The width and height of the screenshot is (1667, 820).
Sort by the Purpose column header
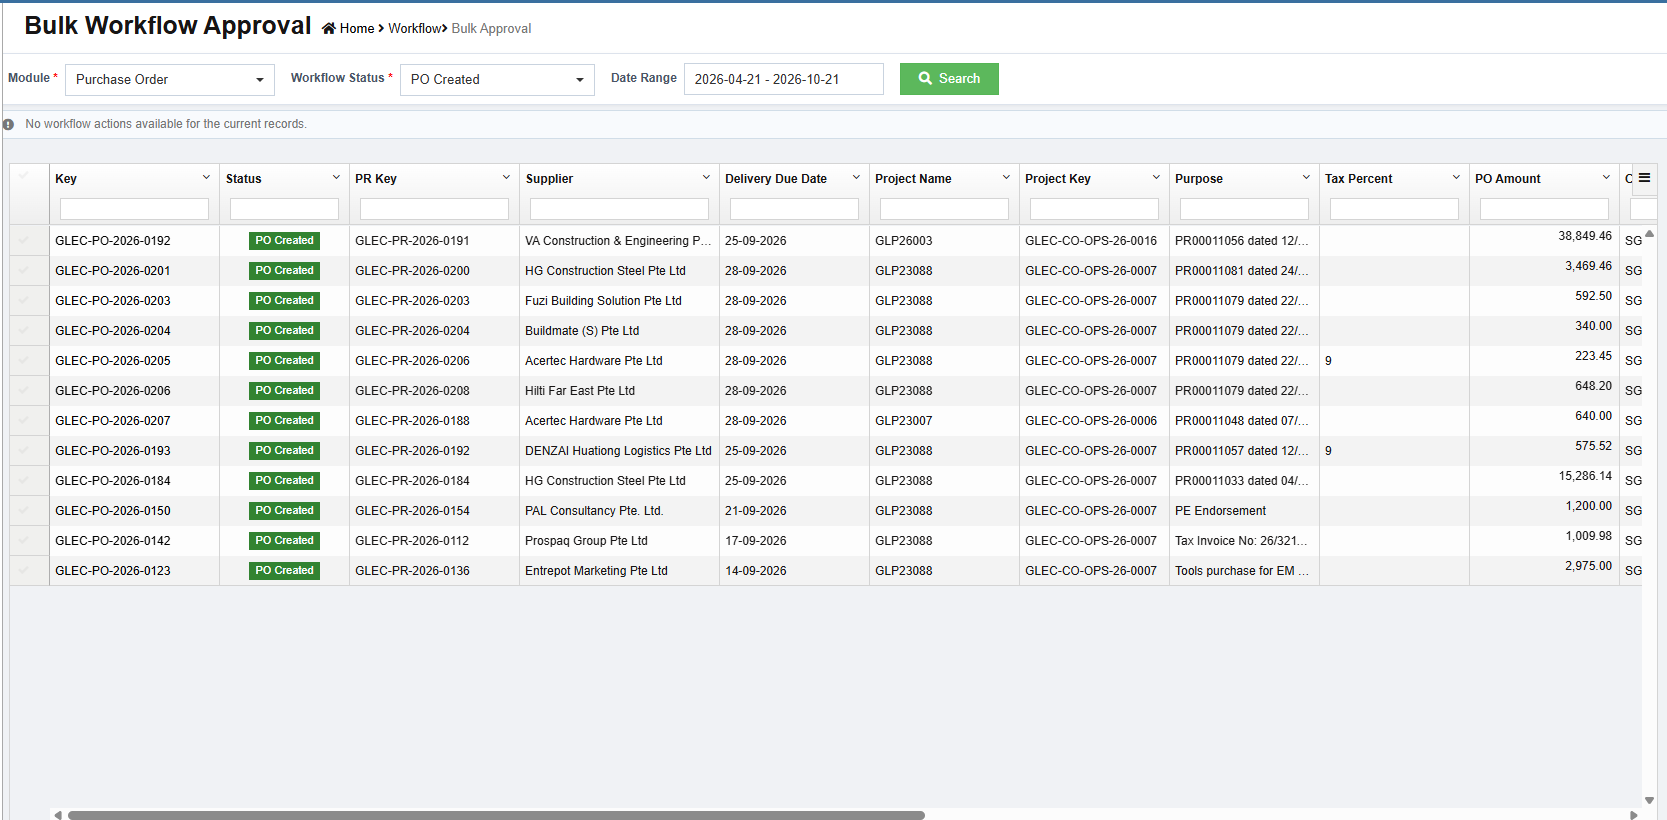click(x=1199, y=179)
